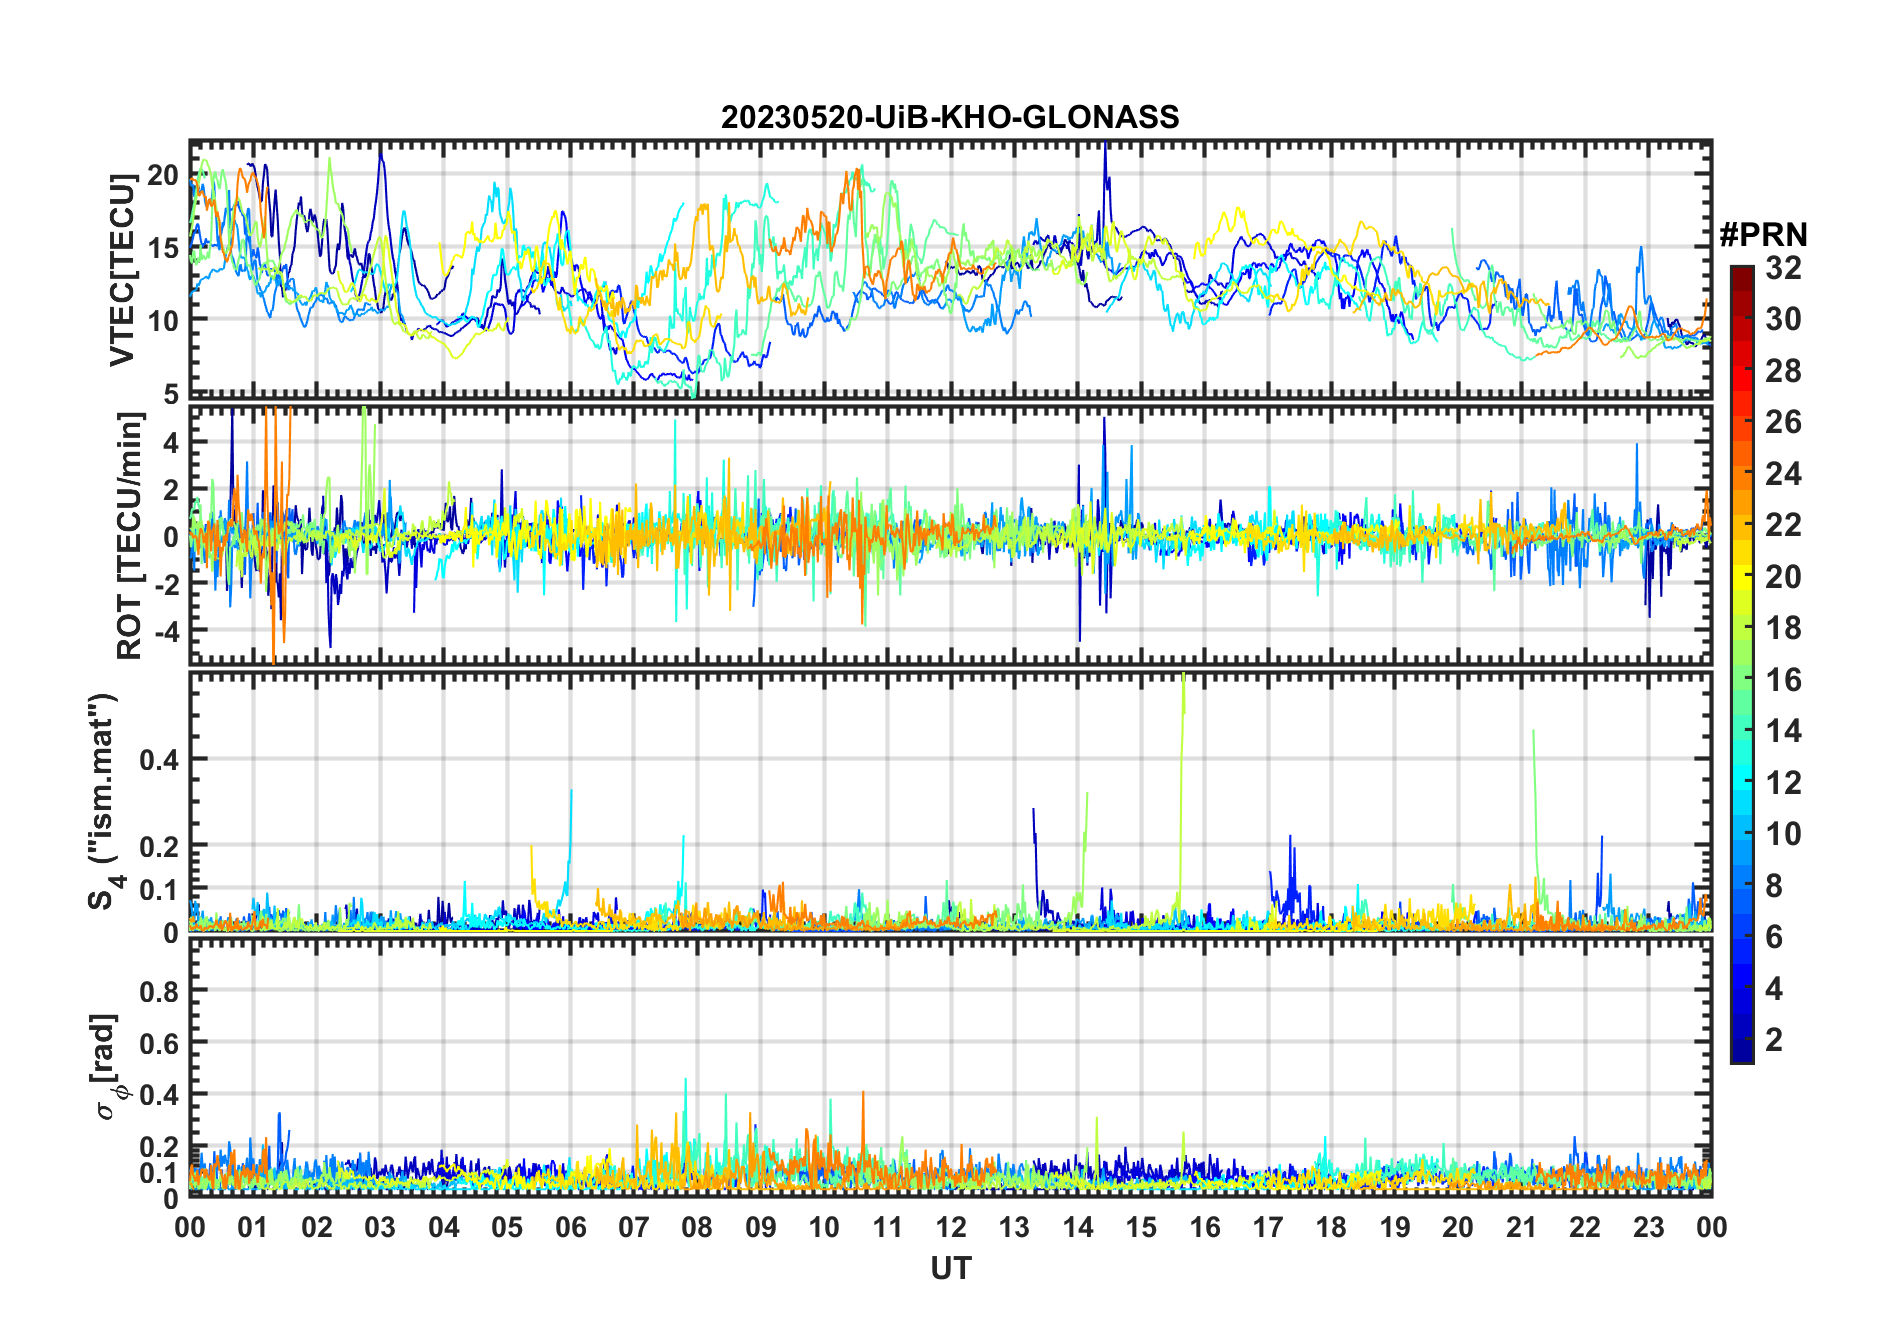Screen dimensions: 1902x1330
Task: Click the 15 hour tick on x-axis
Action: [x=1141, y=1227]
